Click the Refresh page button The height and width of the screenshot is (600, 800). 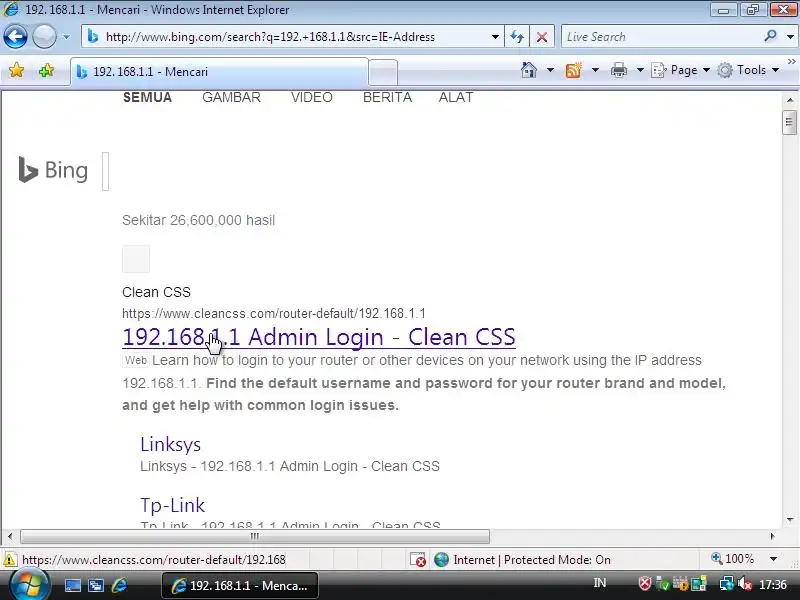(517, 37)
